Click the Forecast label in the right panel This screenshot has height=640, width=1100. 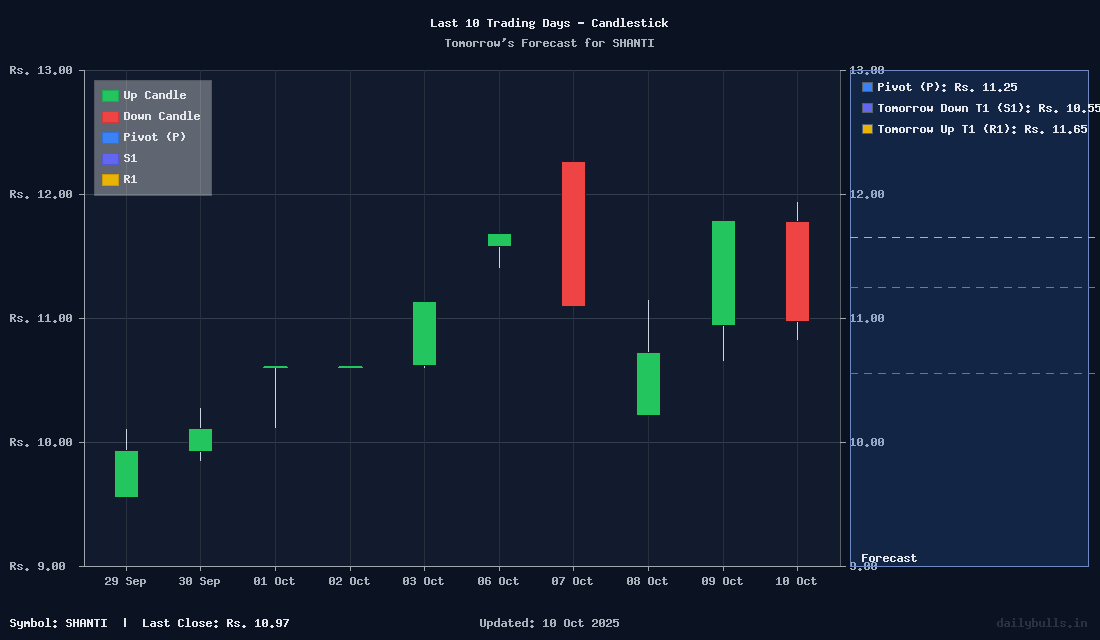click(x=889, y=559)
